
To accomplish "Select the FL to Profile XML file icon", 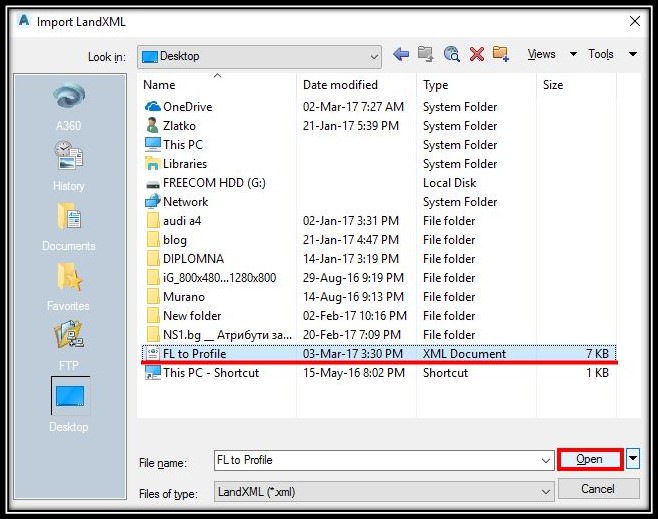I will click(x=153, y=353).
